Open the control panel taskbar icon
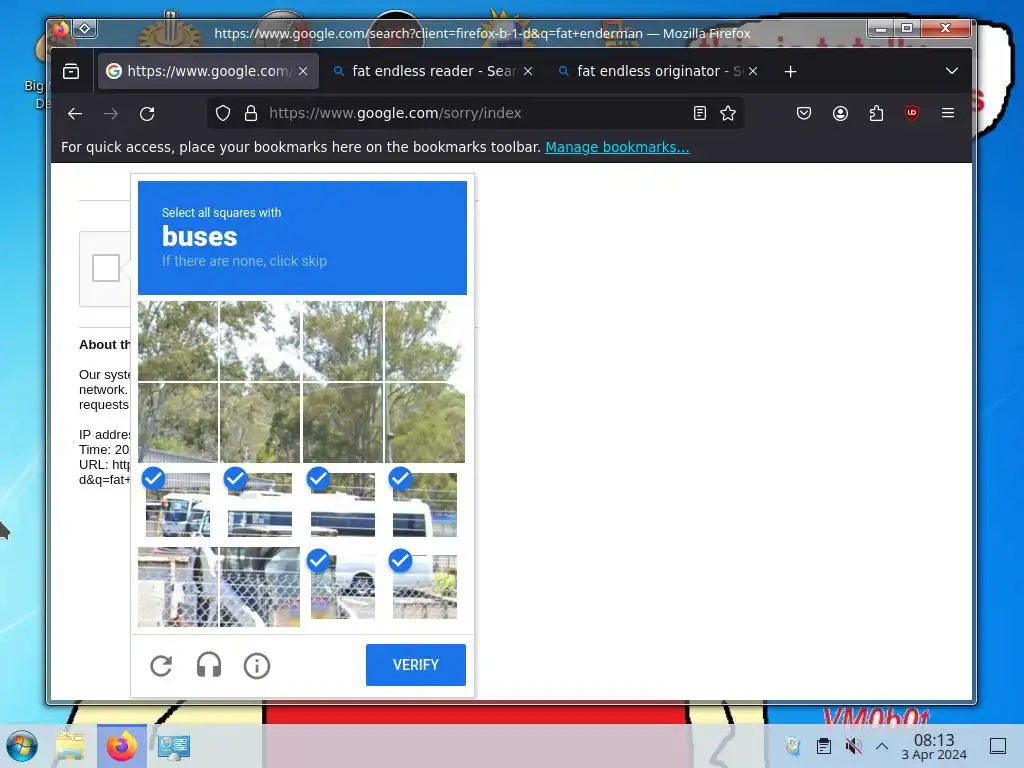 click(173, 746)
